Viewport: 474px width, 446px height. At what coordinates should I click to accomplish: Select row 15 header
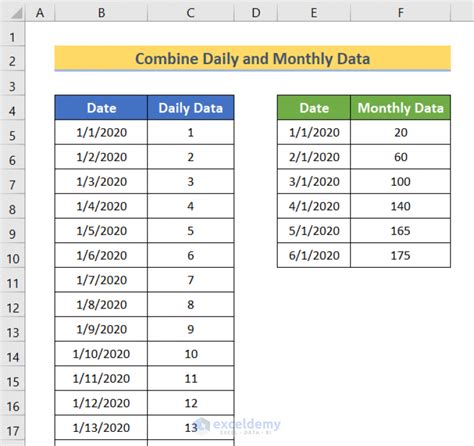click(12, 379)
